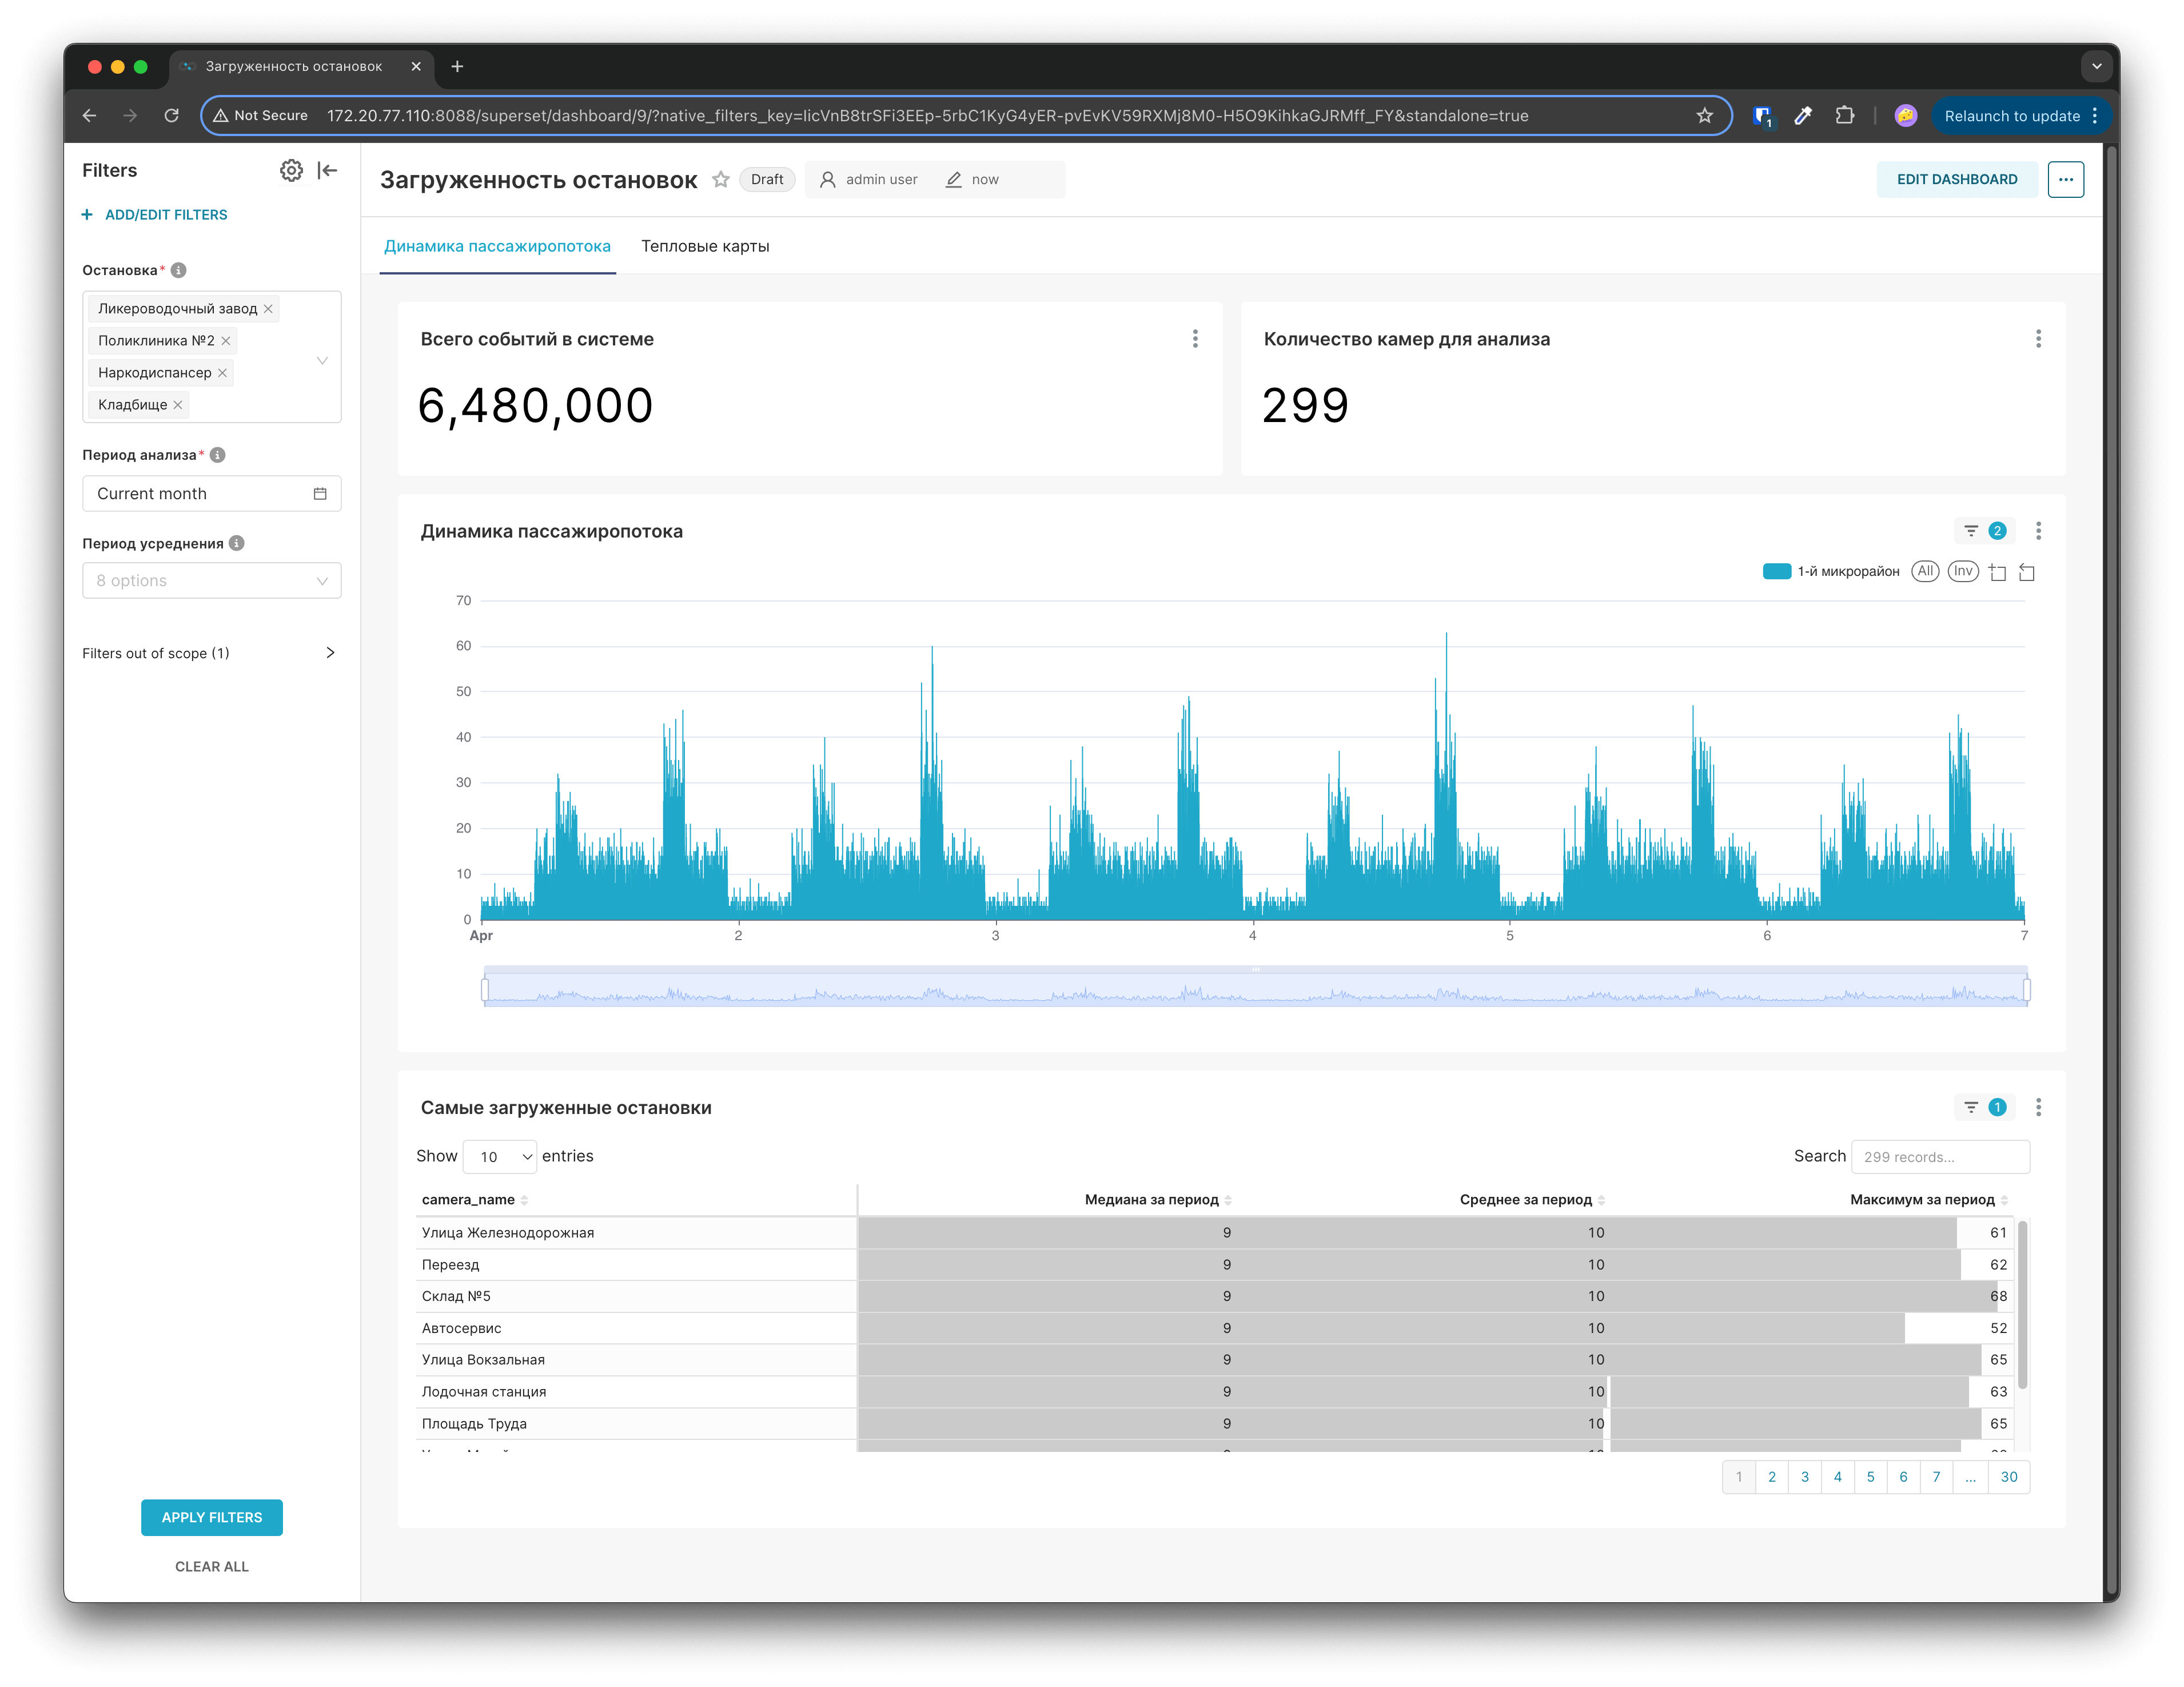The width and height of the screenshot is (2184, 1687).
Task: Show info tooltip for Остановка filter
Action: [x=179, y=270]
